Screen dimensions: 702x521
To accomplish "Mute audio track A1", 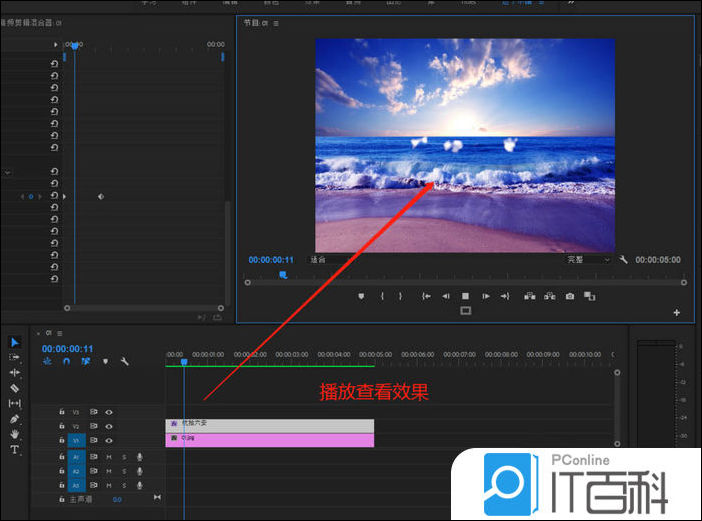I will click(109, 457).
